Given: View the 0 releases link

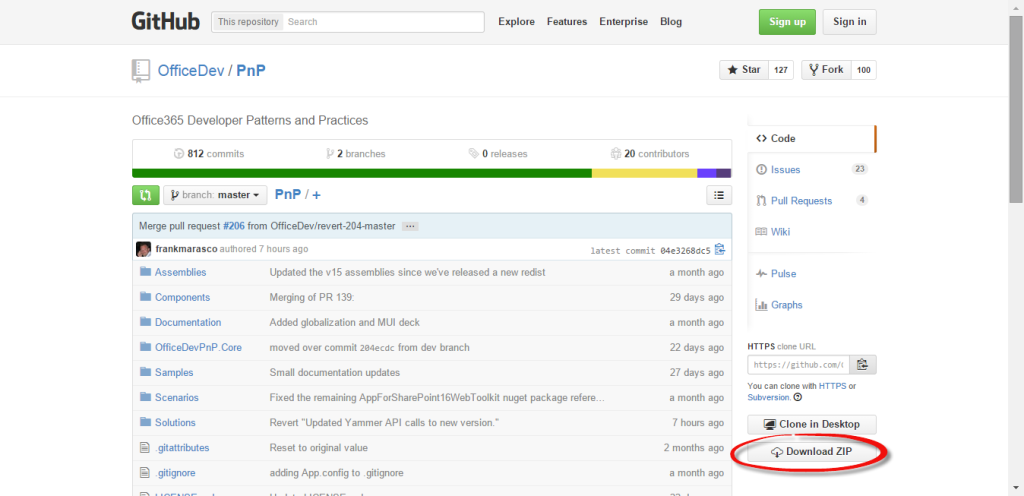Looking at the screenshot, I should pyautogui.click(x=498, y=154).
